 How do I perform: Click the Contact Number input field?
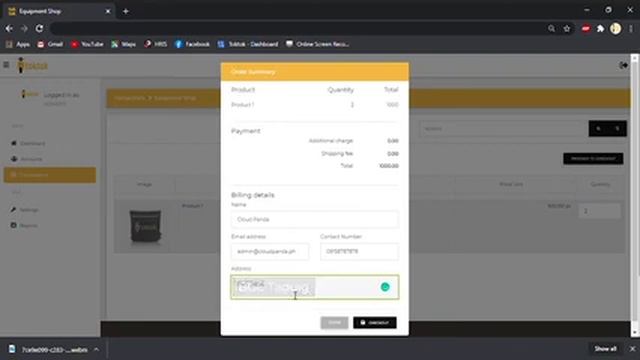click(x=359, y=251)
